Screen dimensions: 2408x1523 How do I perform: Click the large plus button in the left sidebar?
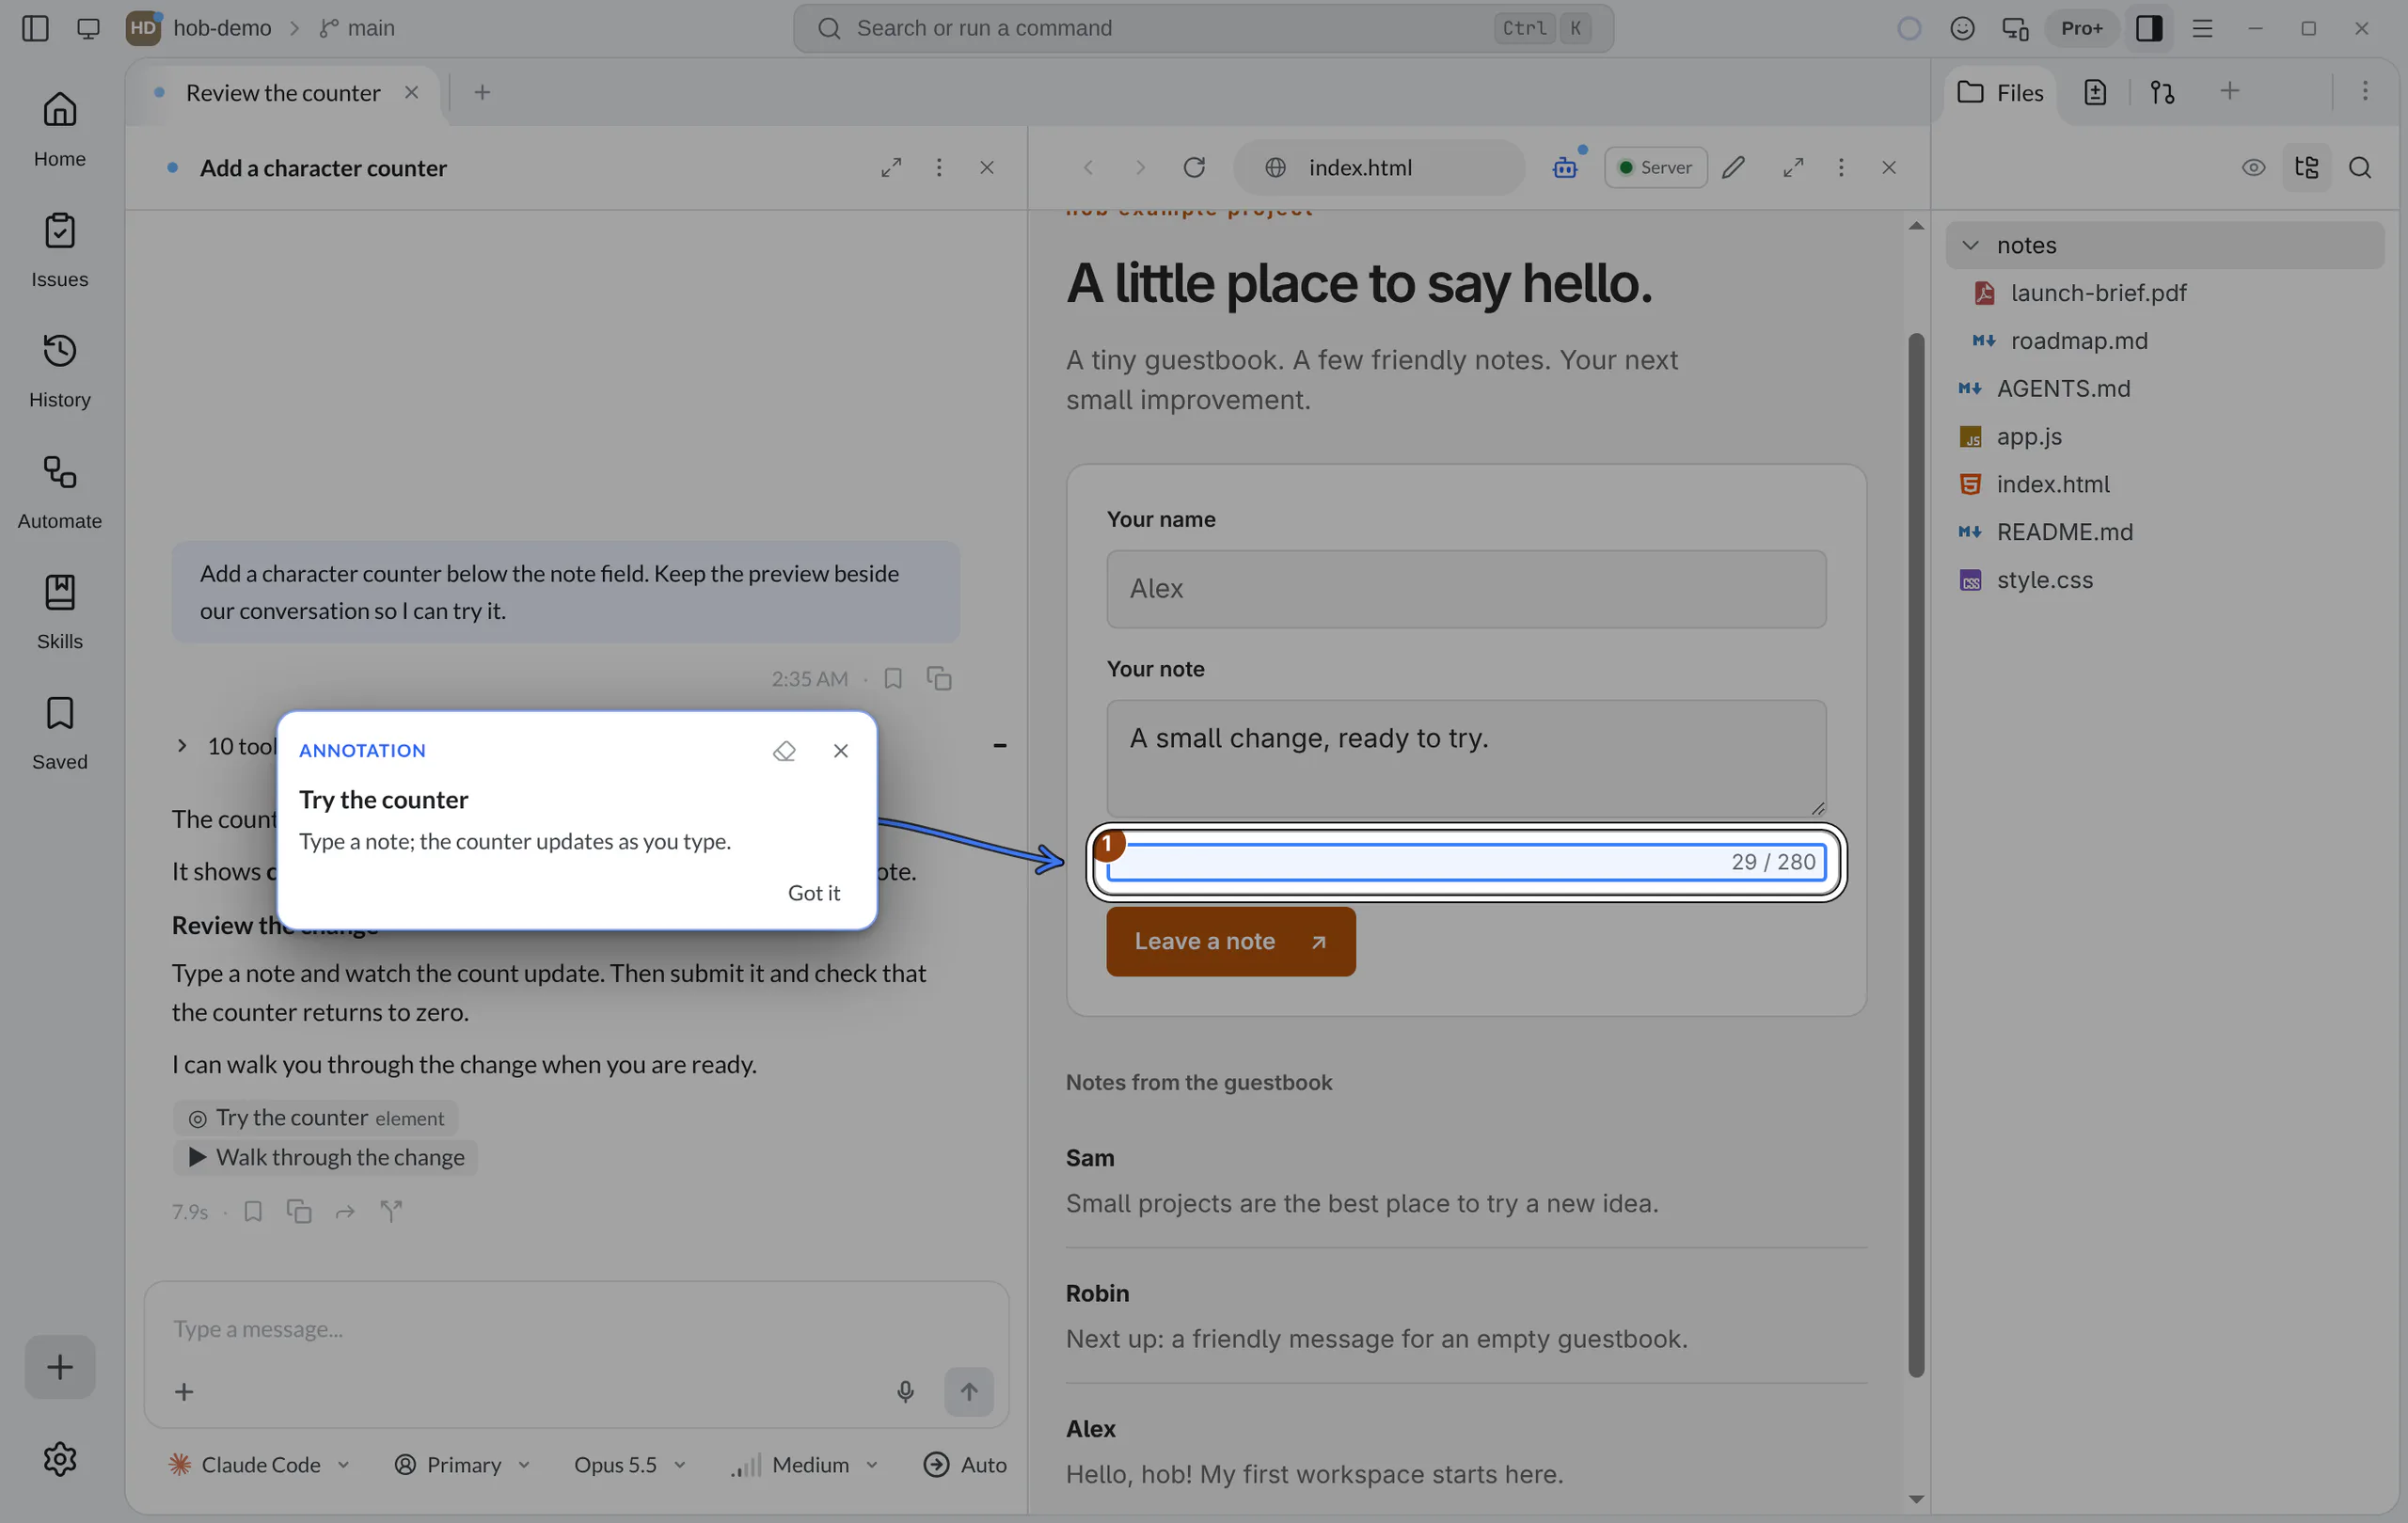(x=59, y=1366)
